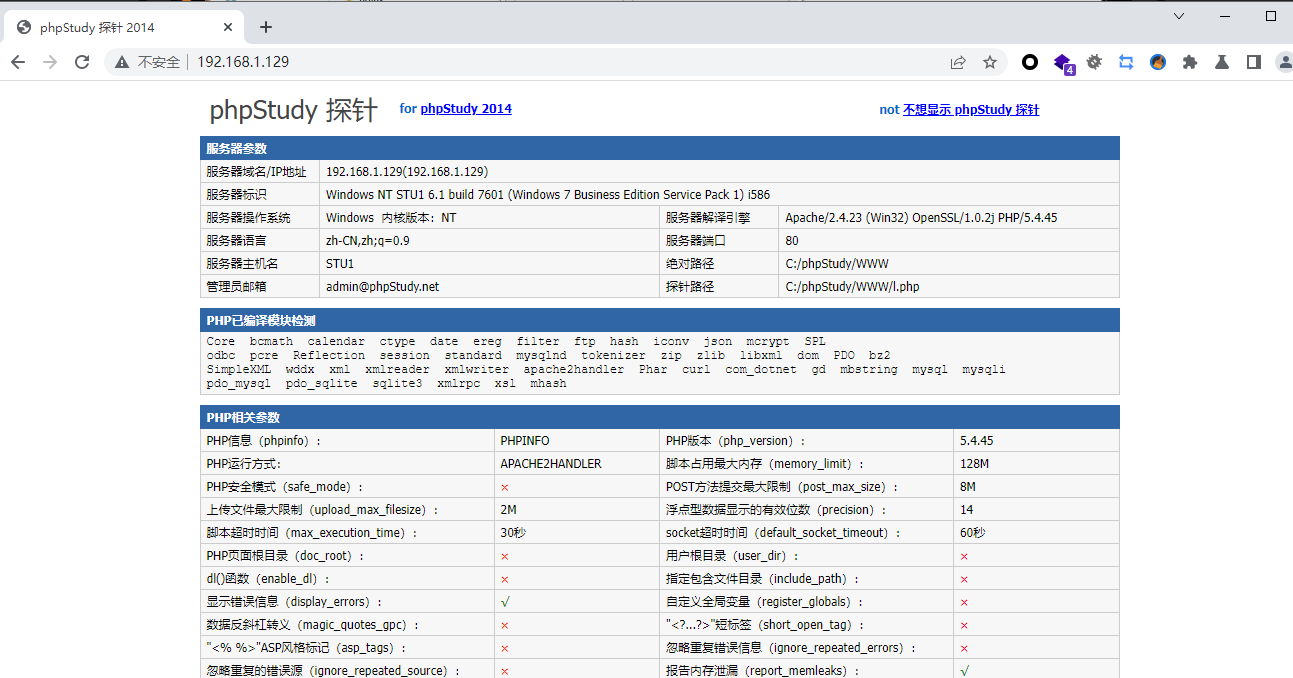This screenshot has height=678, width=1293.
Task: Click the register_globals cross mark
Action: coord(964,602)
